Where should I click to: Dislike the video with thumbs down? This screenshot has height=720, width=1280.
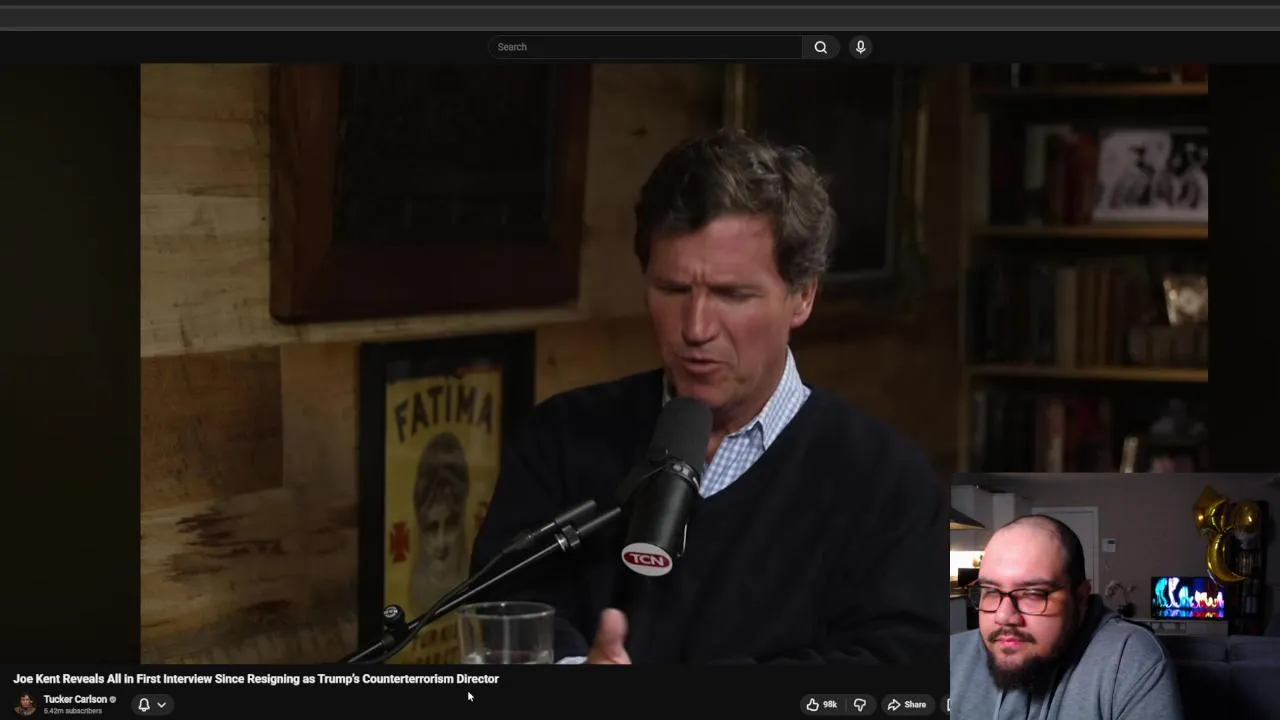(859, 705)
